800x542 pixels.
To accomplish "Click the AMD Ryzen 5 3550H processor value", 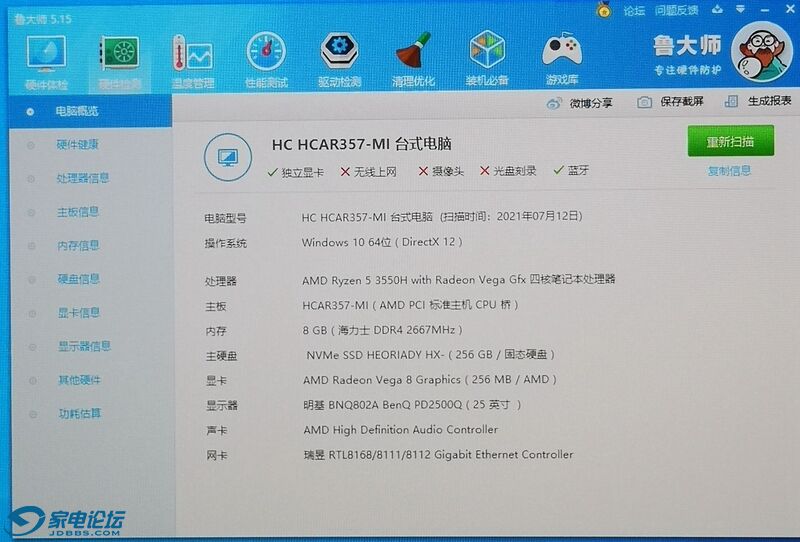I will [x=459, y=280].
